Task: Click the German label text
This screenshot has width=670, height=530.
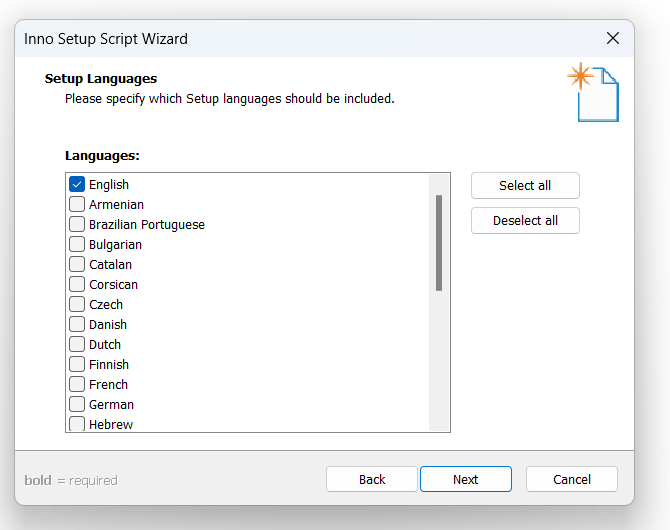Action: point(112,404)
